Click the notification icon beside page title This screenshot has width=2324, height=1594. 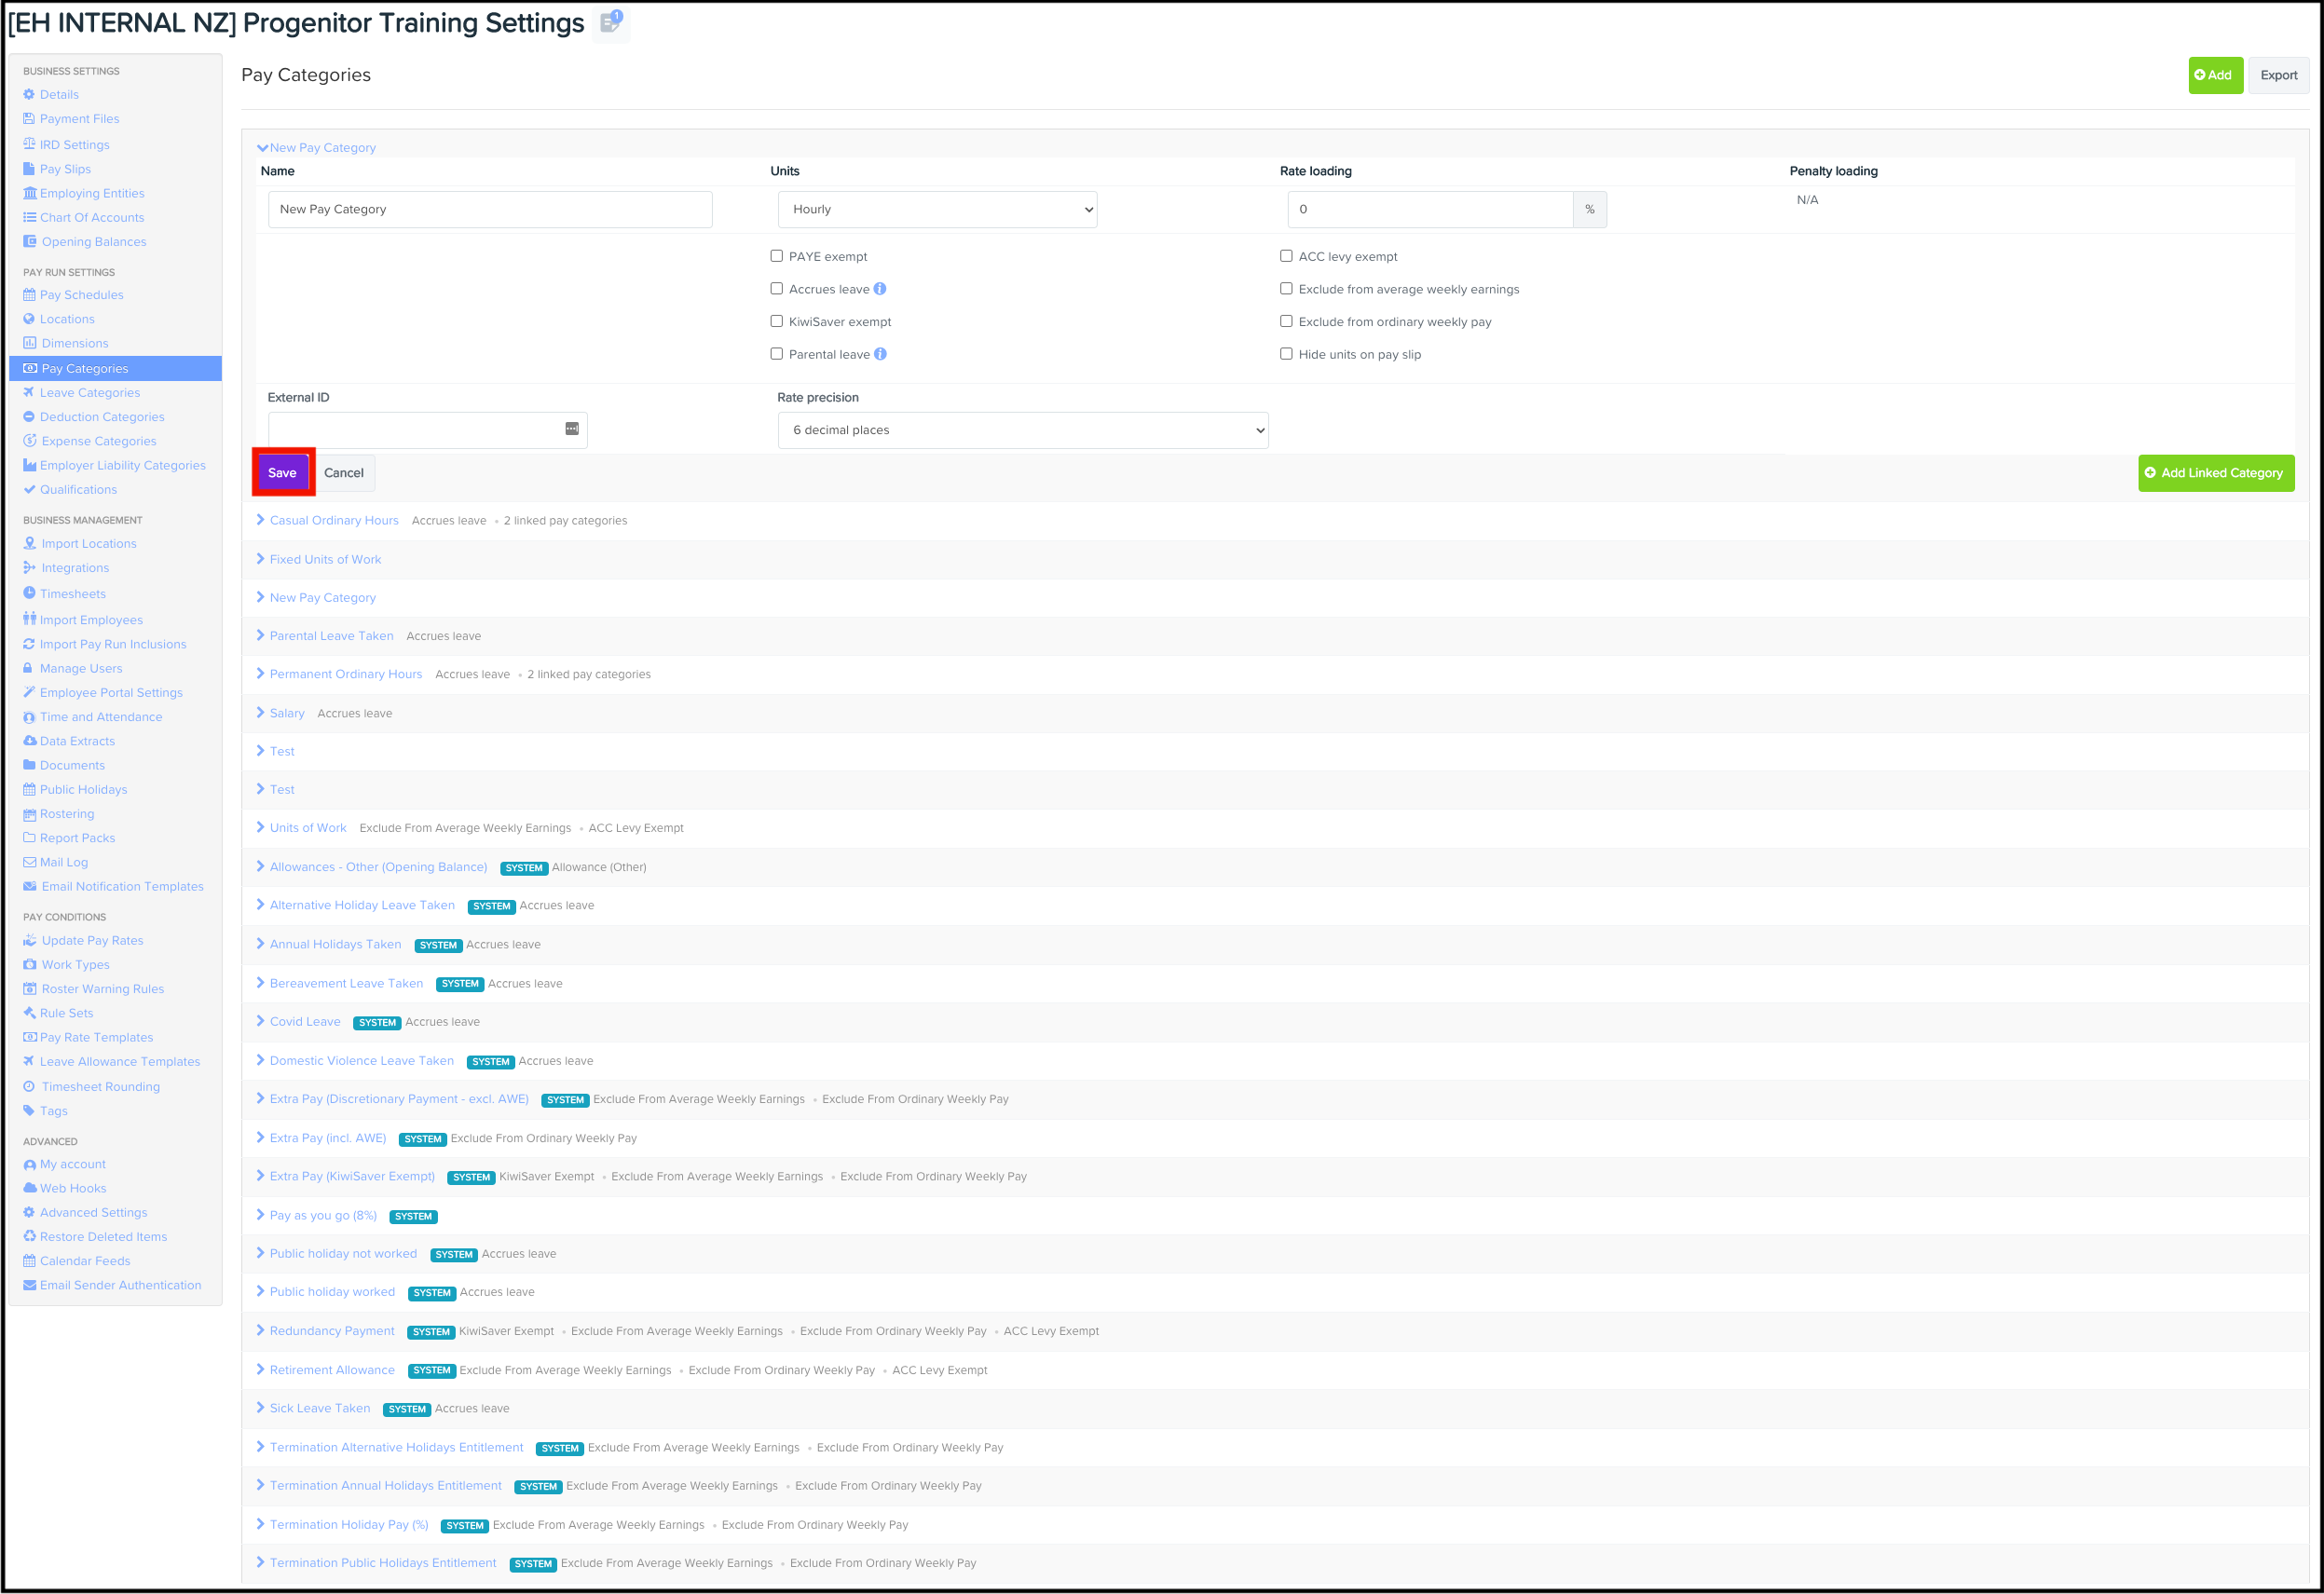(611, 22)
